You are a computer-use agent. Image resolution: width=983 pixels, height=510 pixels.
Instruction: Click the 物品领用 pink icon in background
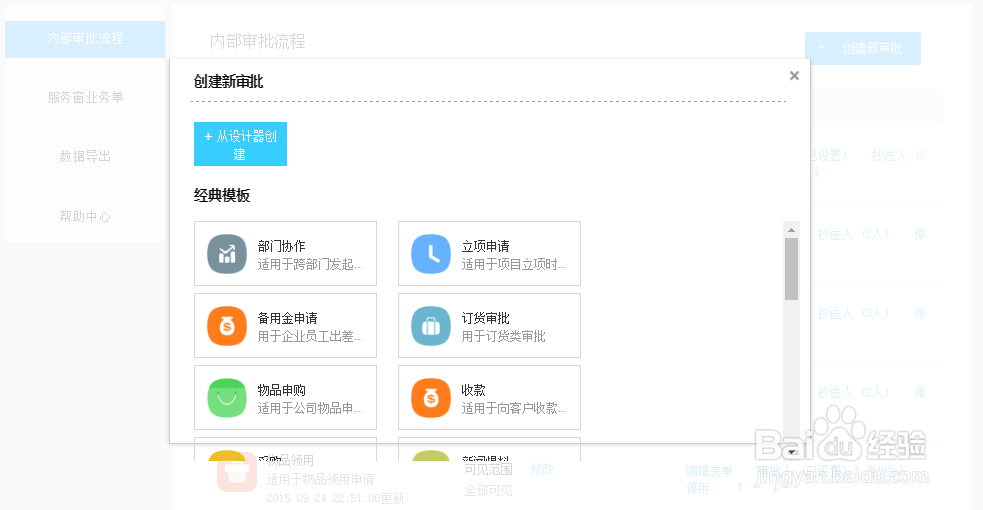point(236,474)
